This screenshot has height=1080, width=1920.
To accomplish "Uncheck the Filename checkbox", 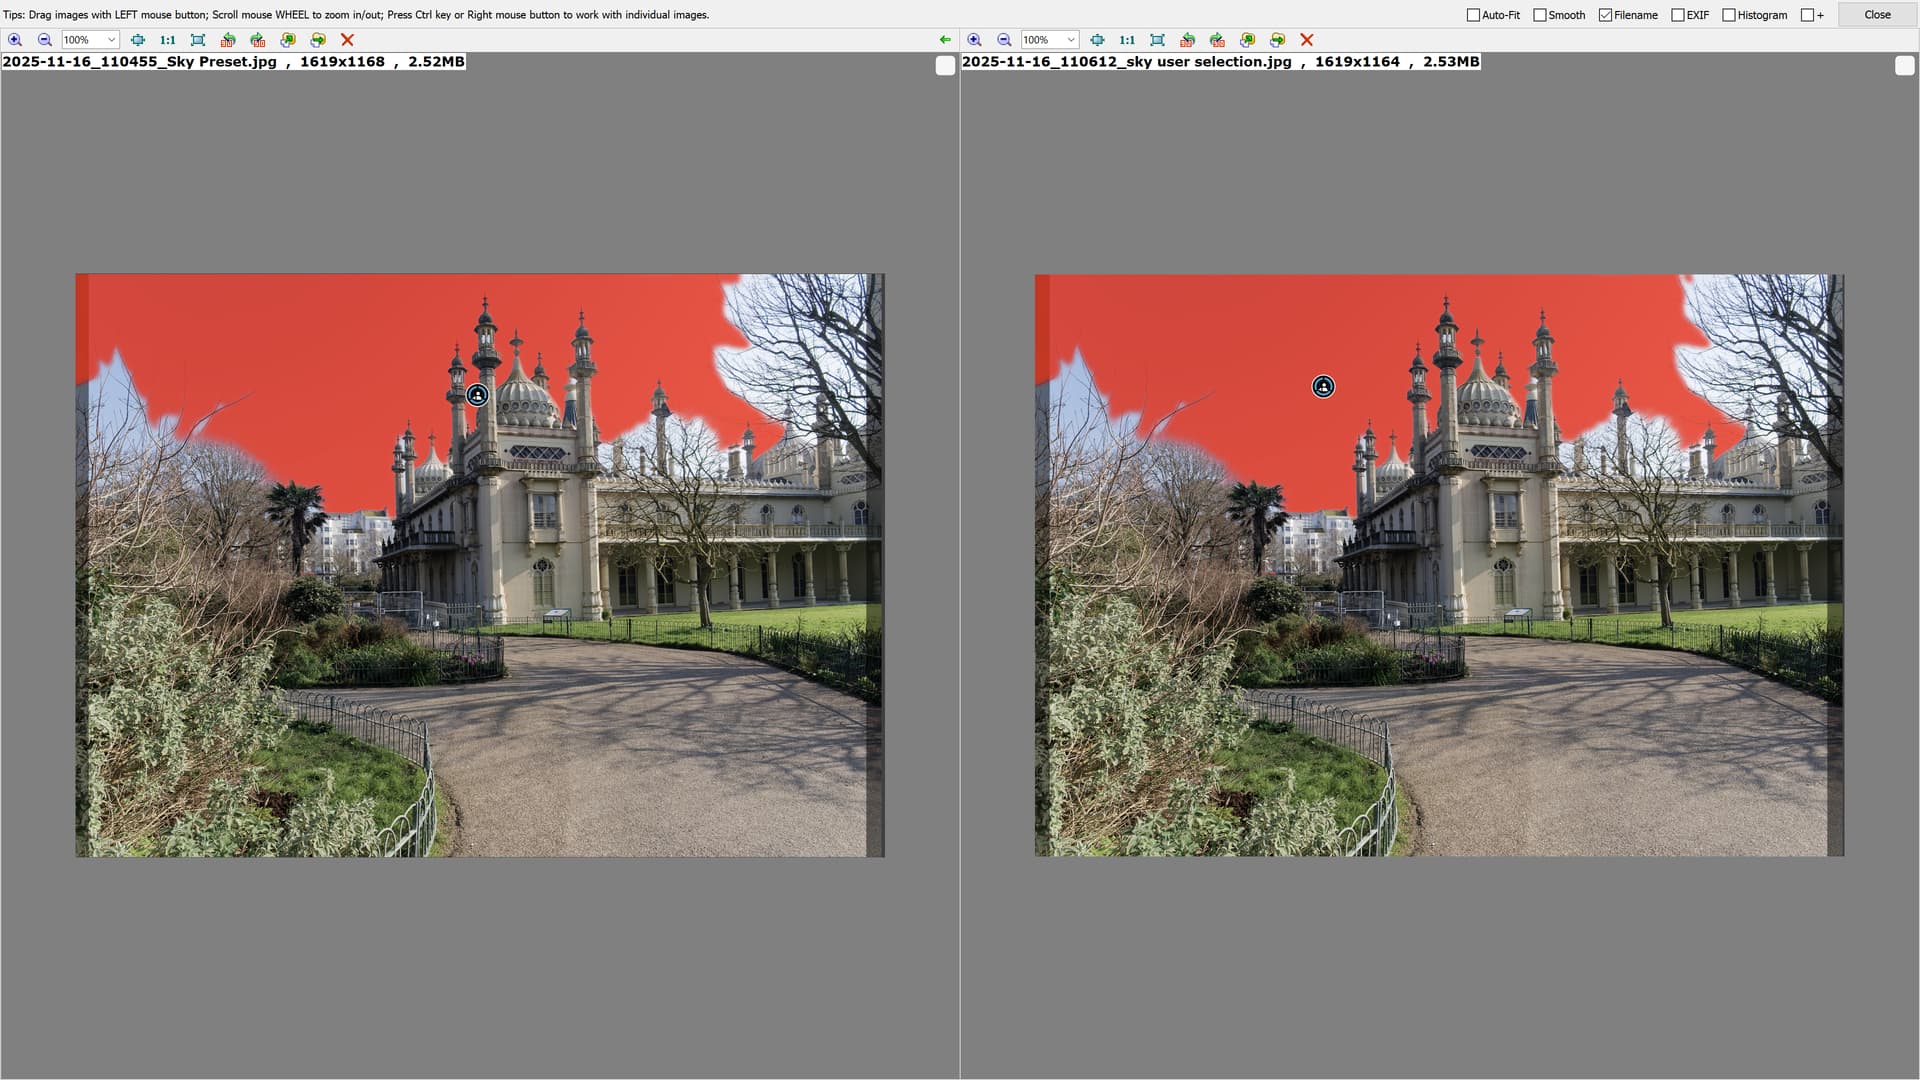I will click(x=1605, y=15).
